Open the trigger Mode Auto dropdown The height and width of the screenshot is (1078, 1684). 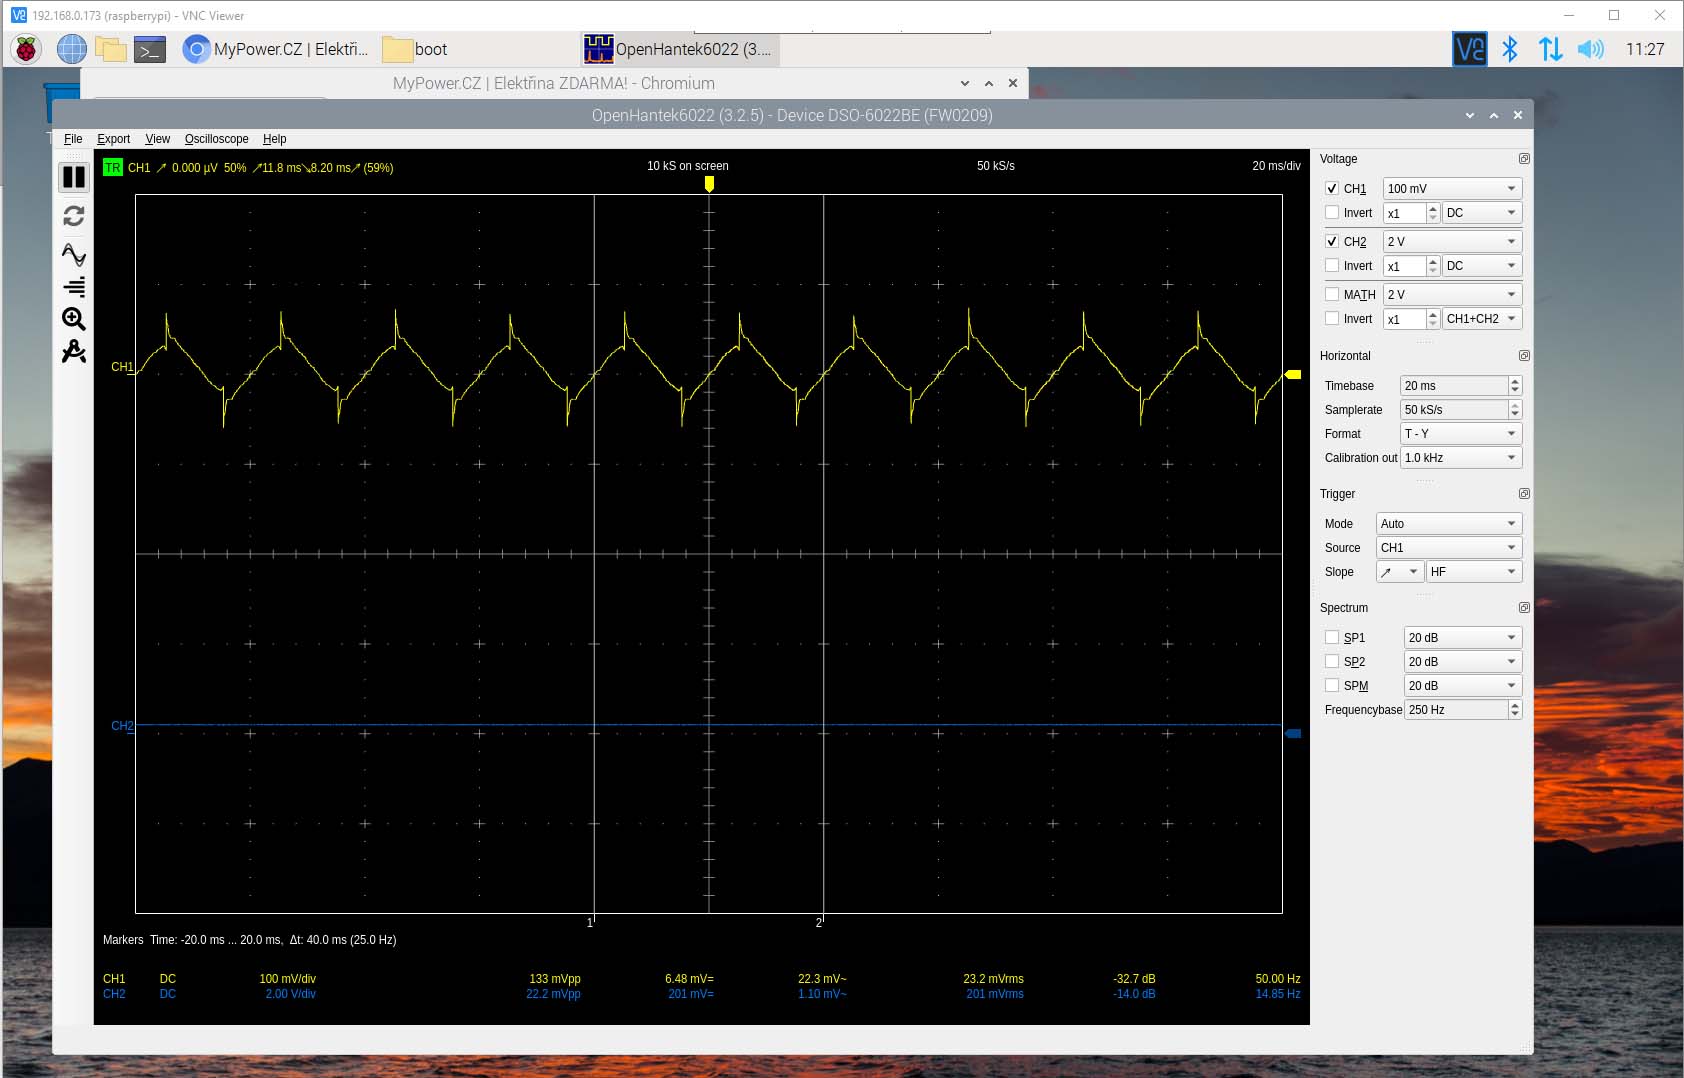coord(1448,523)
